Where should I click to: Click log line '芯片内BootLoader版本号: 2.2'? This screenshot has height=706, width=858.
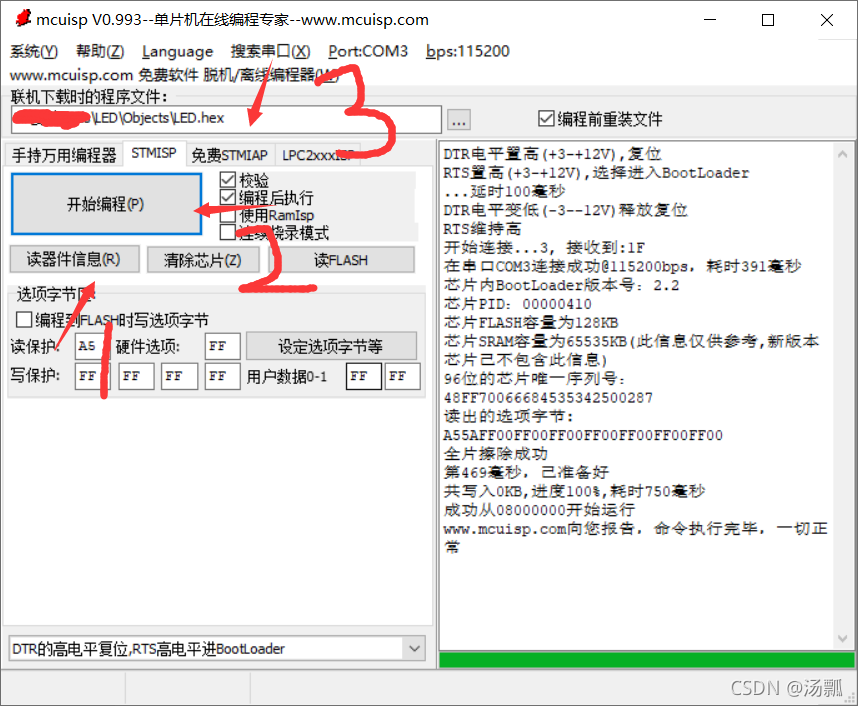pyautogui.click(x=561, y=285)
